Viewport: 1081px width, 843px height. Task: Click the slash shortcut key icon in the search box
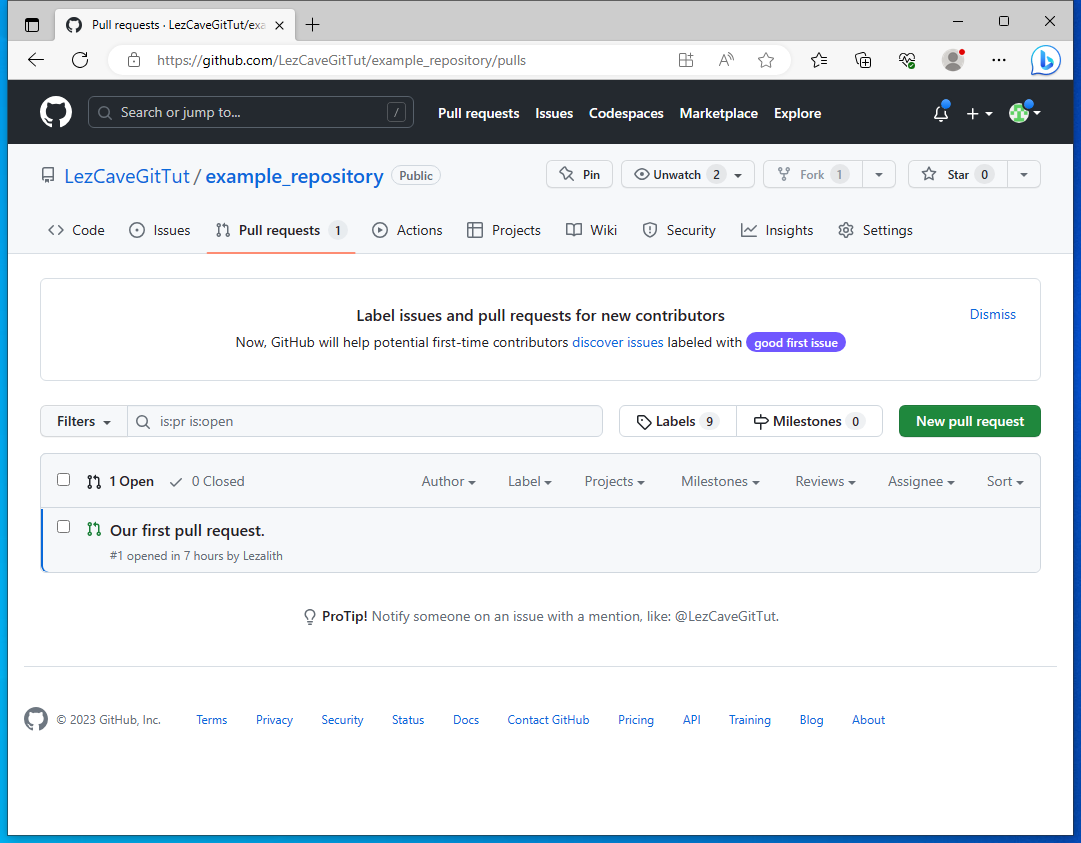pyautogui.click(x=396, y=112)
